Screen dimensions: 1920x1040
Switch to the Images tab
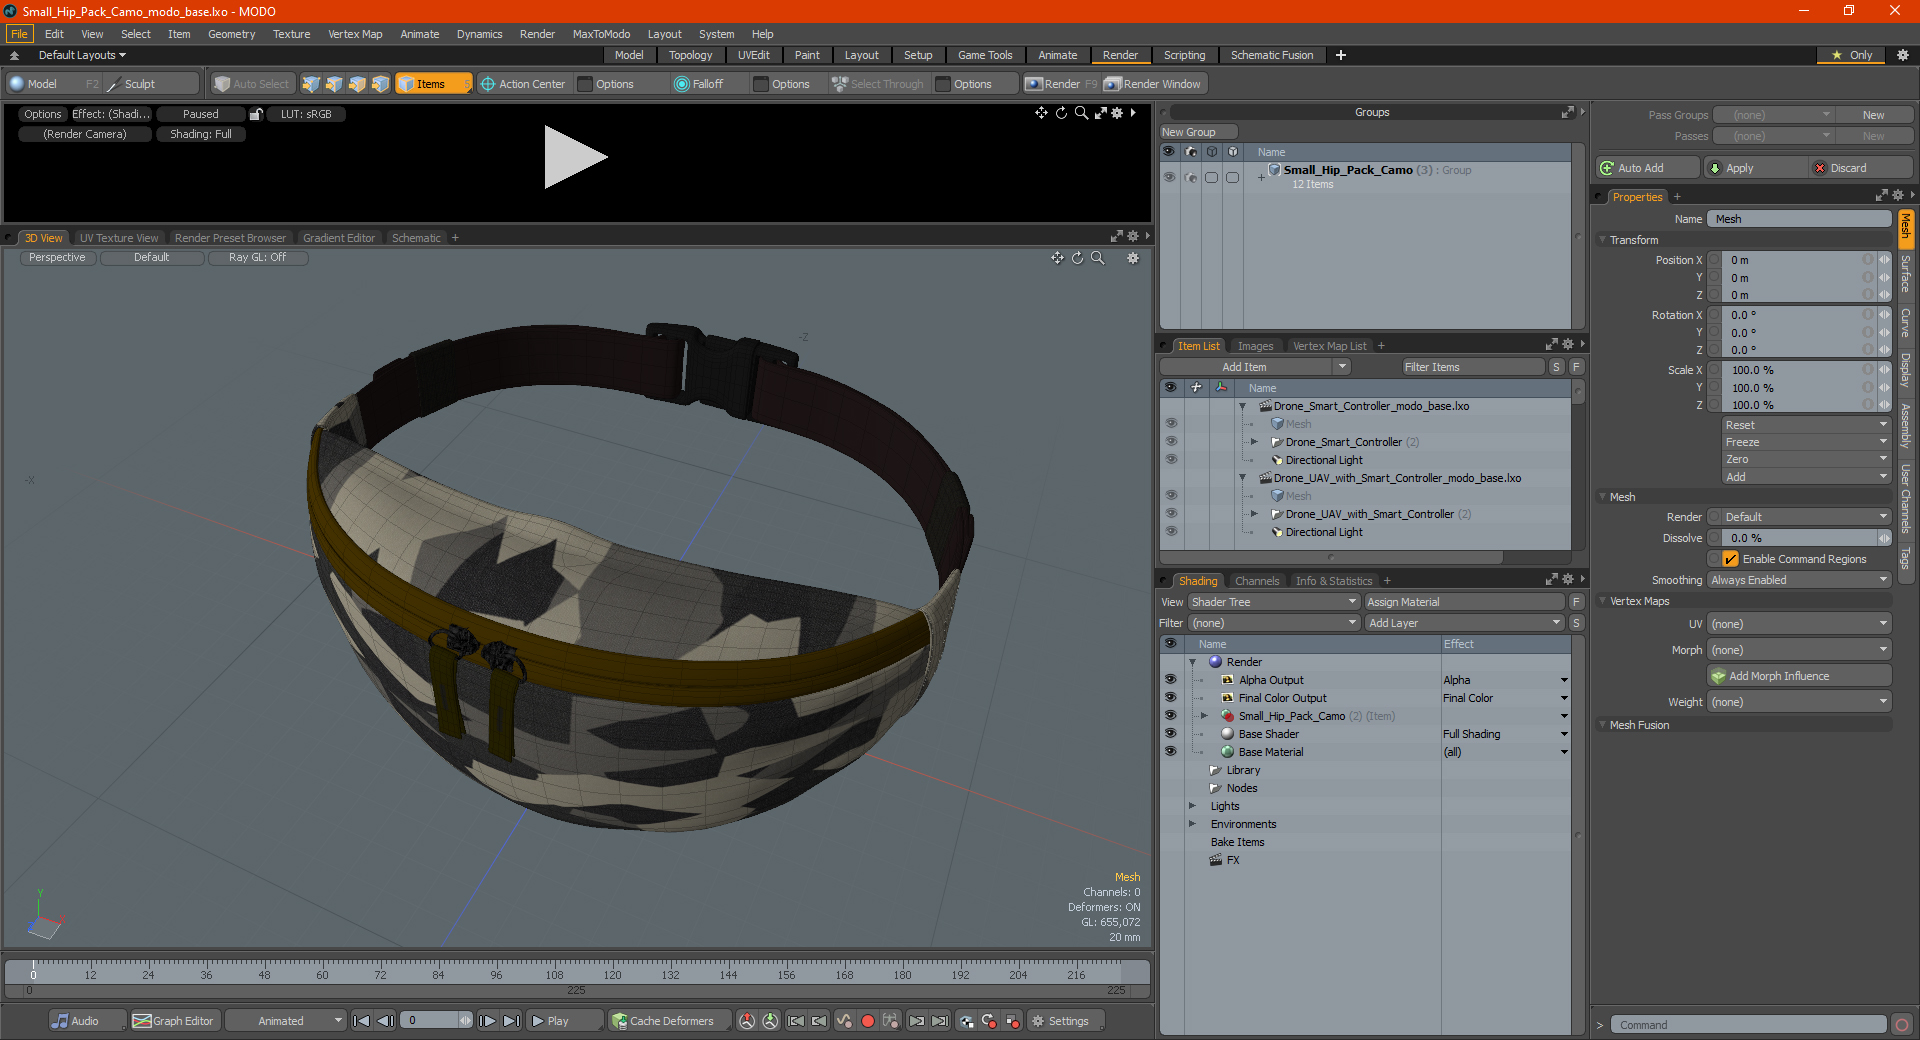tap(1255, 346)
